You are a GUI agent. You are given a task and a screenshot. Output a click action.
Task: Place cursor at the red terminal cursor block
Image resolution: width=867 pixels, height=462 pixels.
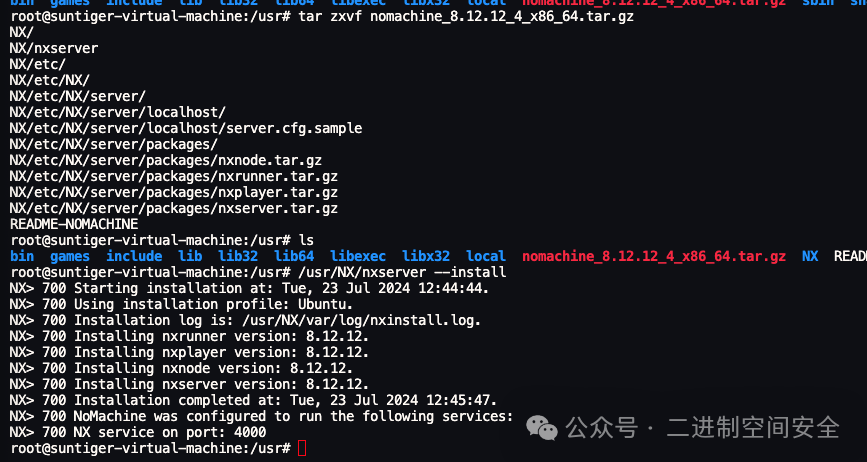[302, 448]
